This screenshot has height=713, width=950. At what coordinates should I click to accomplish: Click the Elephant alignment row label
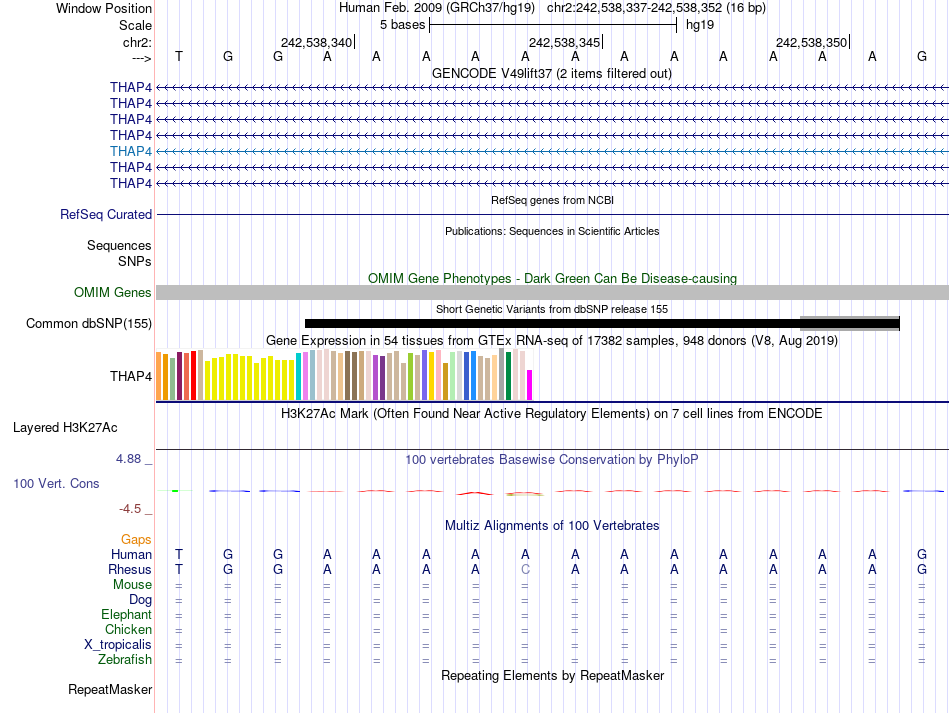tap(127, 614)
